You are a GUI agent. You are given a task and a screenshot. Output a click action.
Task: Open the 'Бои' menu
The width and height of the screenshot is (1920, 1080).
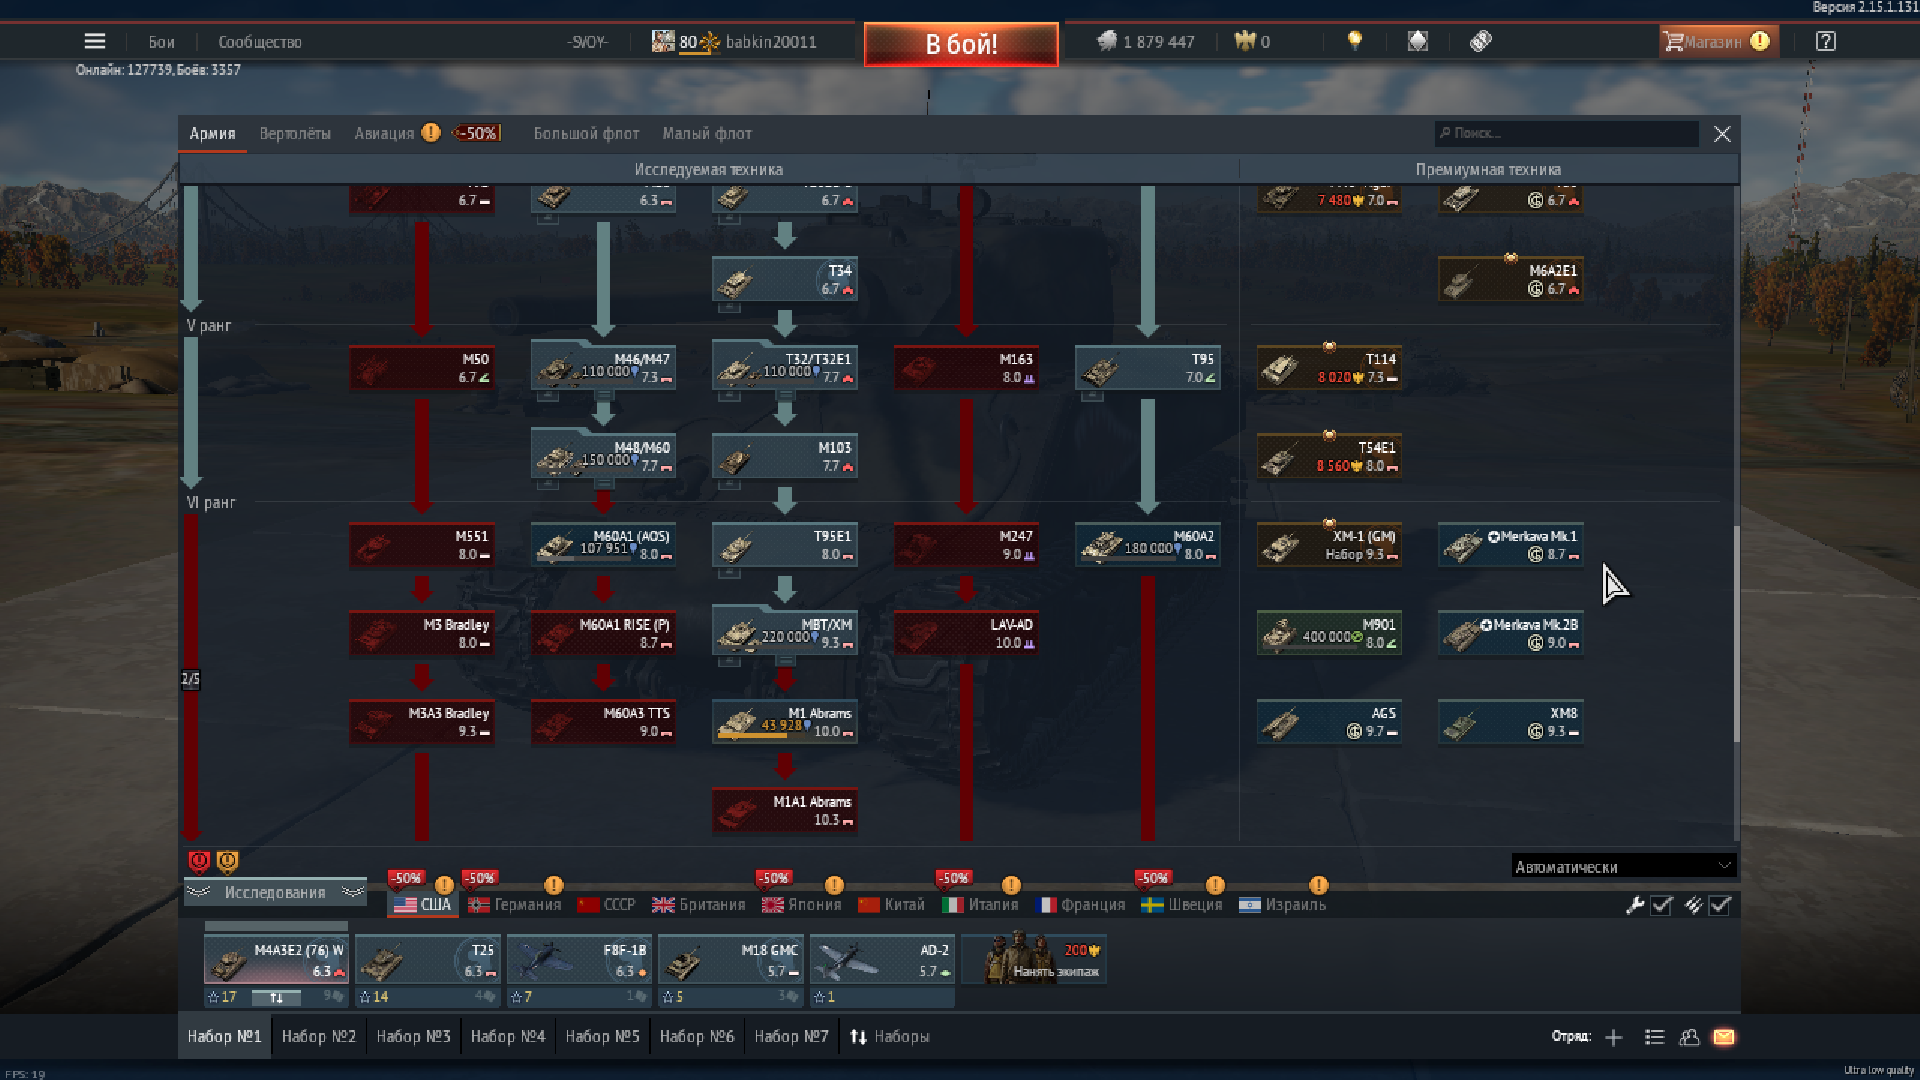[162, 42]
